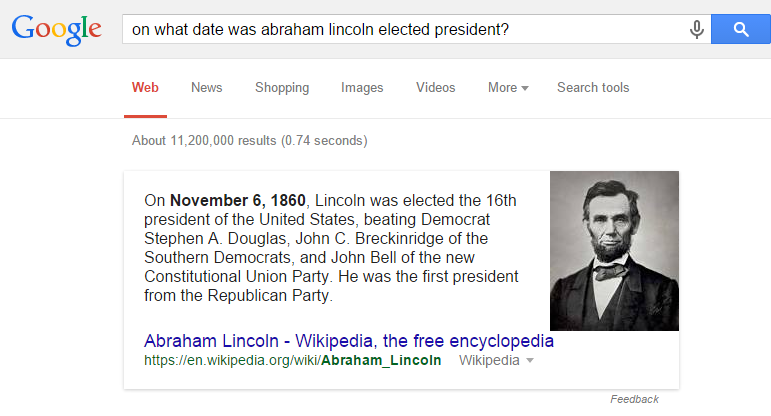Select the Web tab
771x416 pixels.
(145, 88)
